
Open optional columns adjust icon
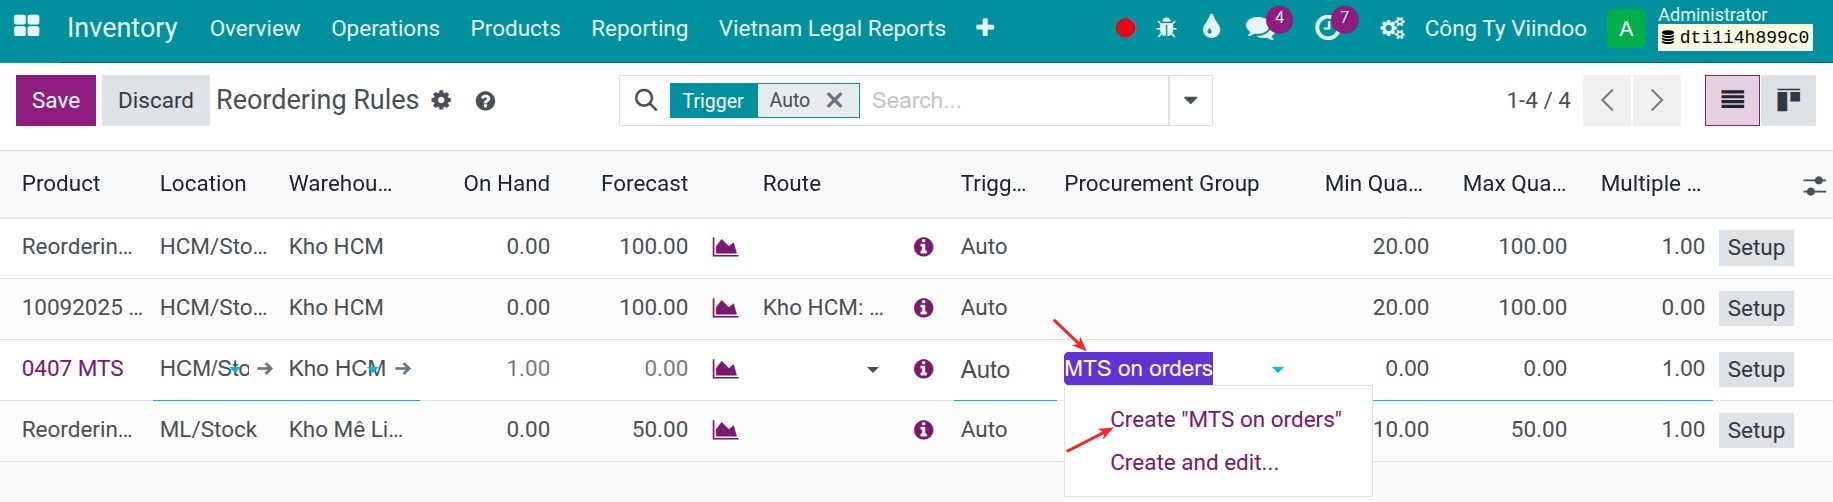[x=1814, y=185]
